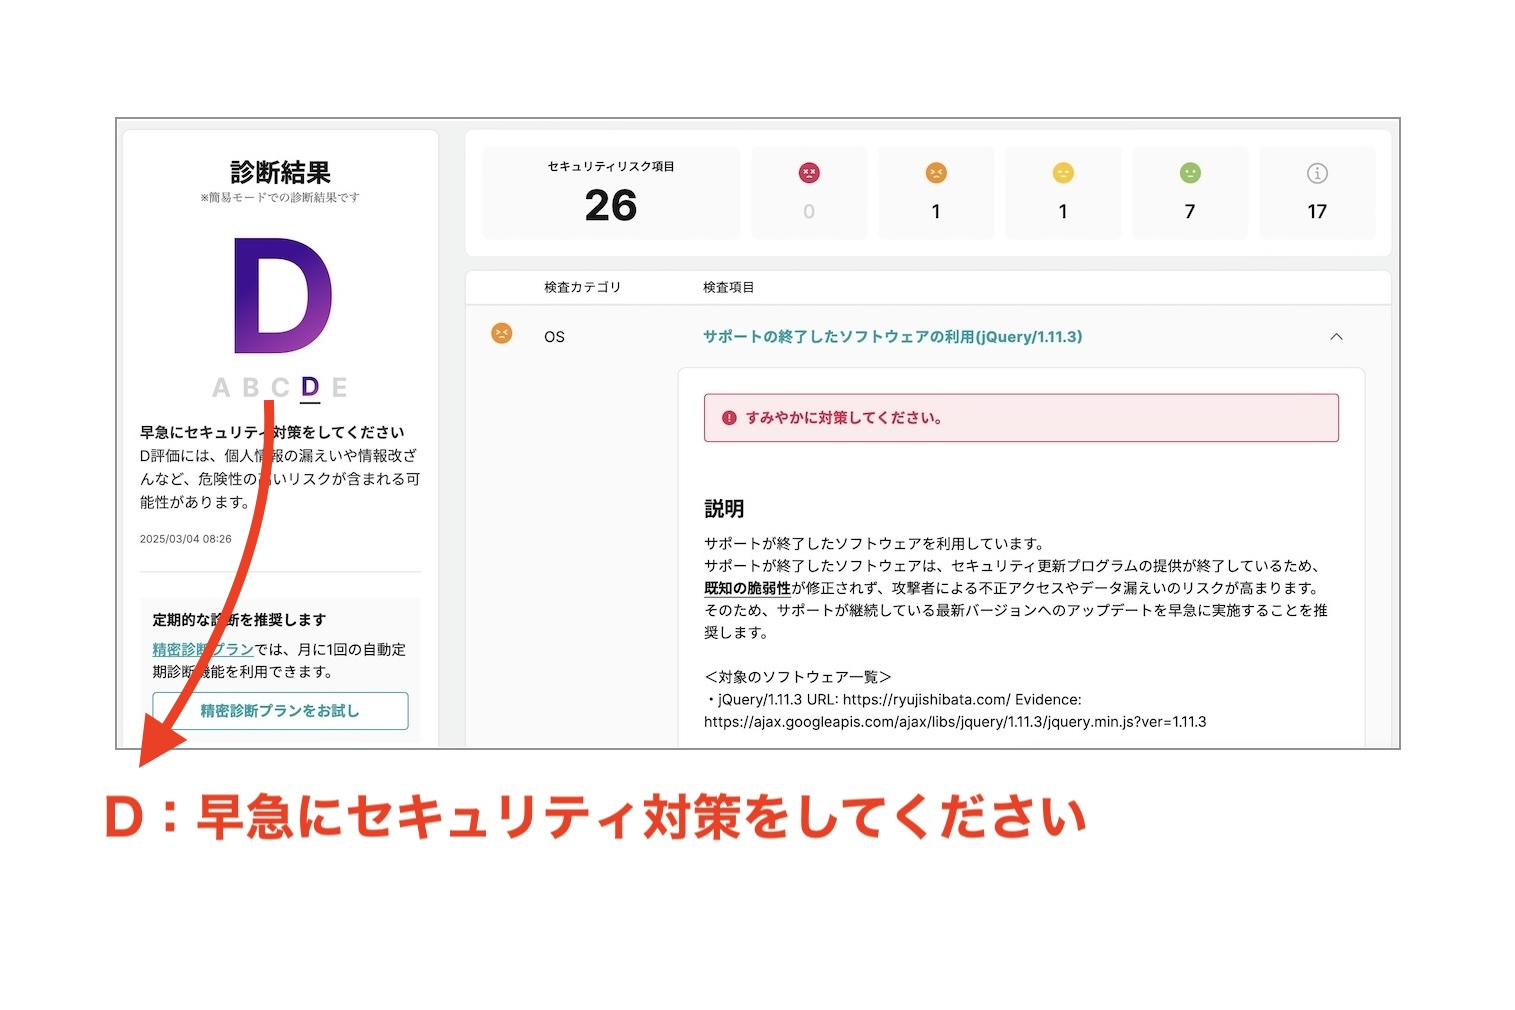Screen dimensions: 1515x1010
Task: Click the 検査カテゴリ column header
Action: point(582,287)
